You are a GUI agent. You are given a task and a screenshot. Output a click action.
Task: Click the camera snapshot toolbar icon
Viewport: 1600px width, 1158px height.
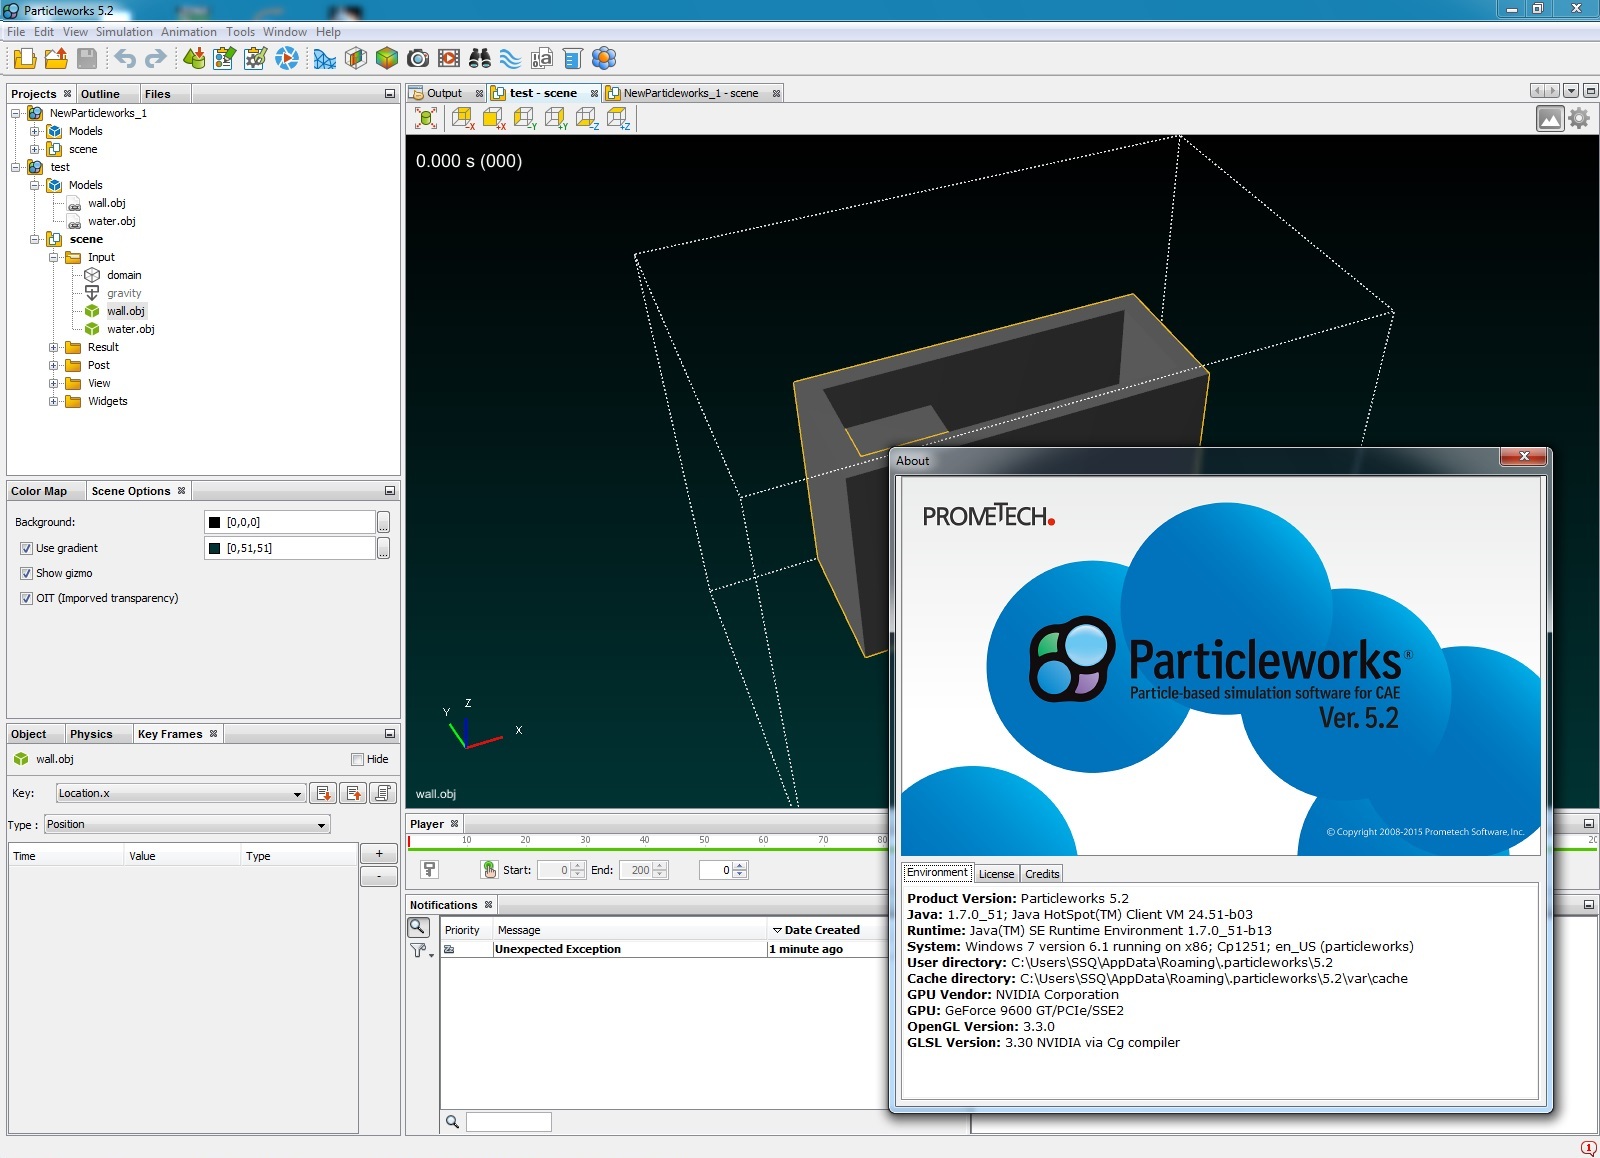[x=418, y=58]
